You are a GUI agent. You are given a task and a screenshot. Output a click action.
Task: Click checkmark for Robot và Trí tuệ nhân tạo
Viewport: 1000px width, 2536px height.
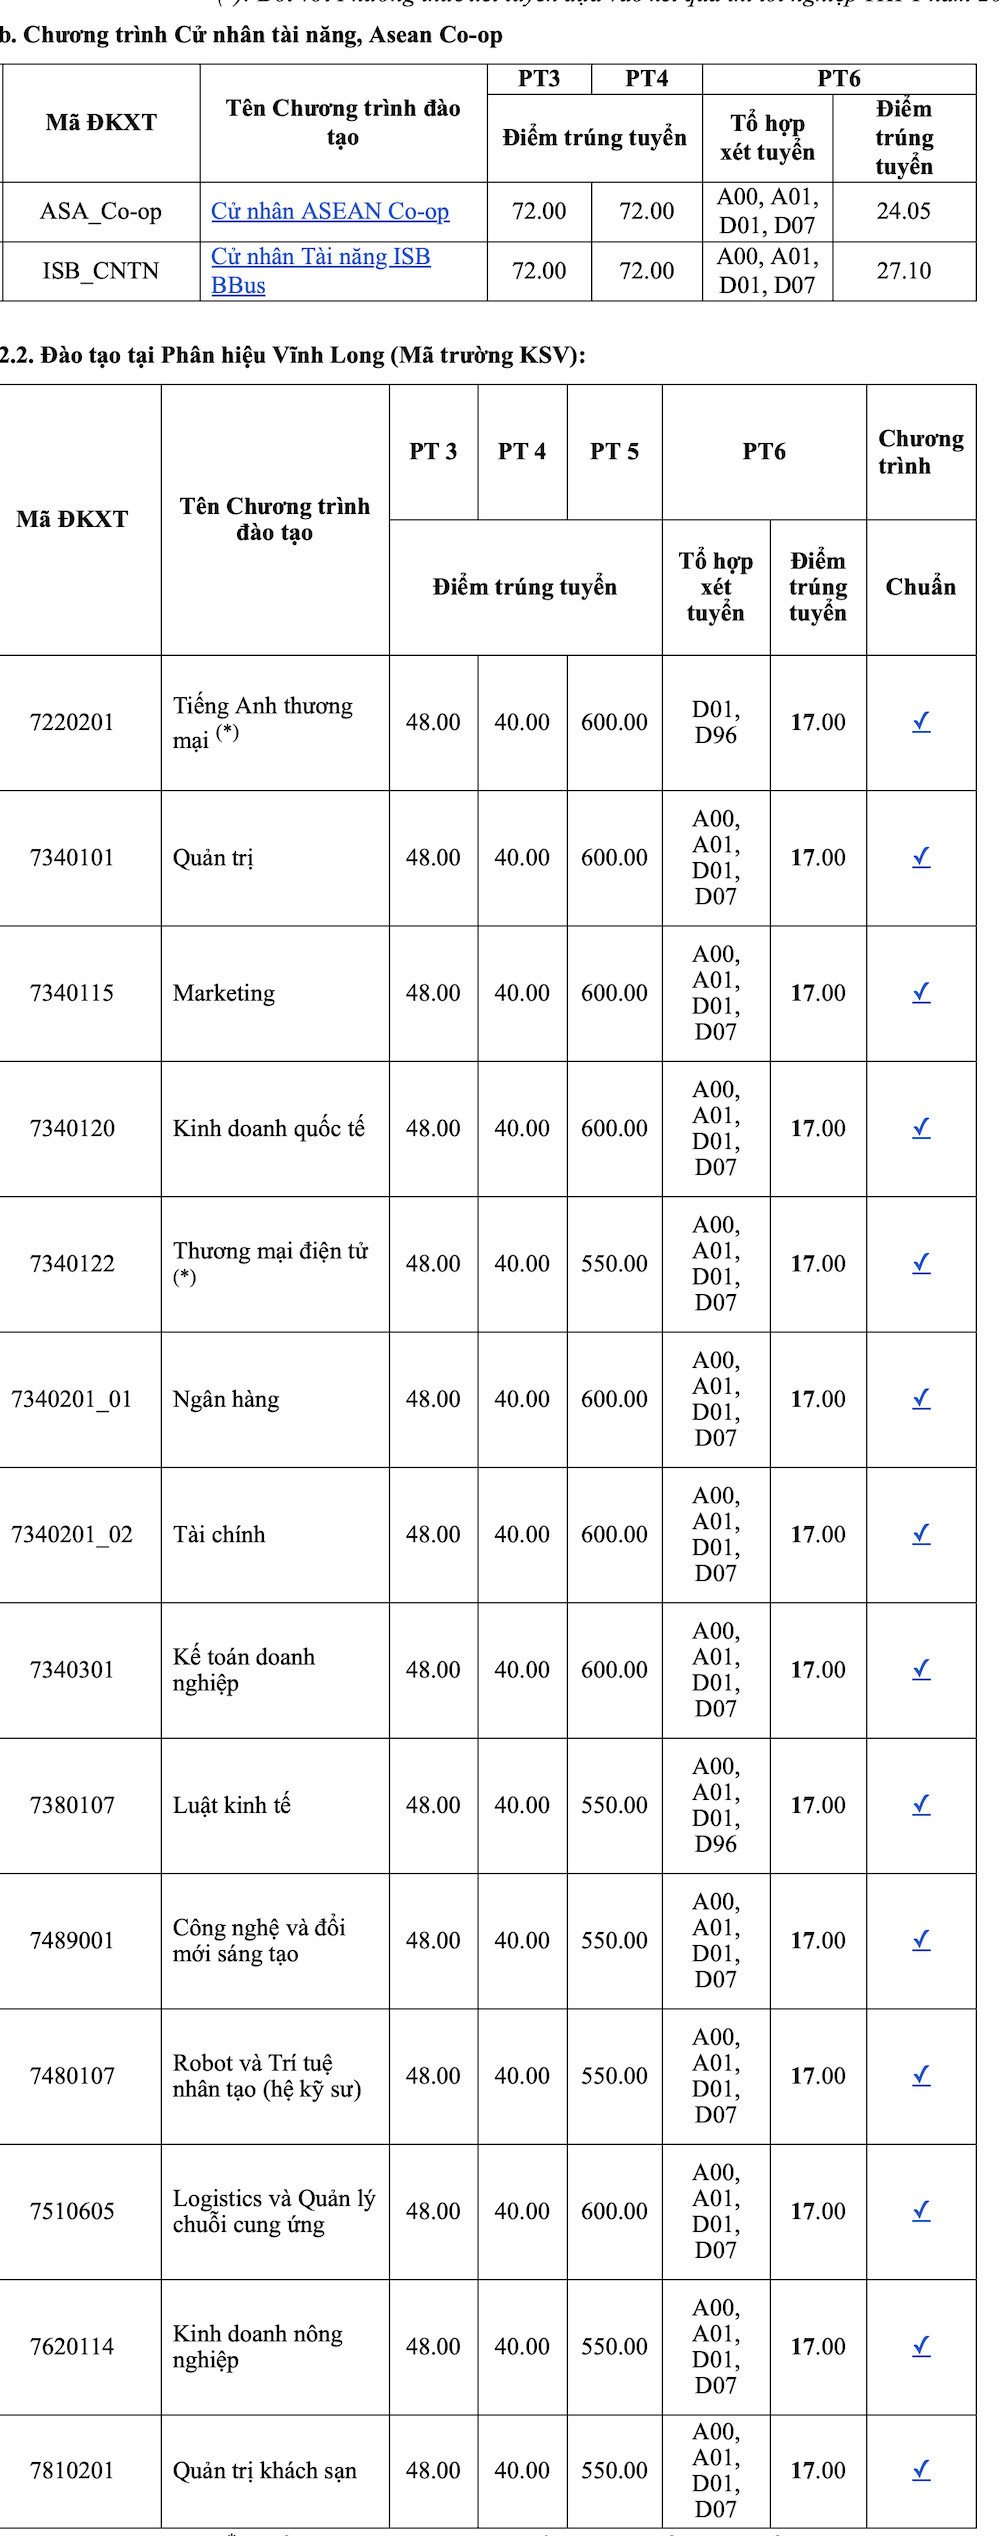click(x=921, y=2076)
